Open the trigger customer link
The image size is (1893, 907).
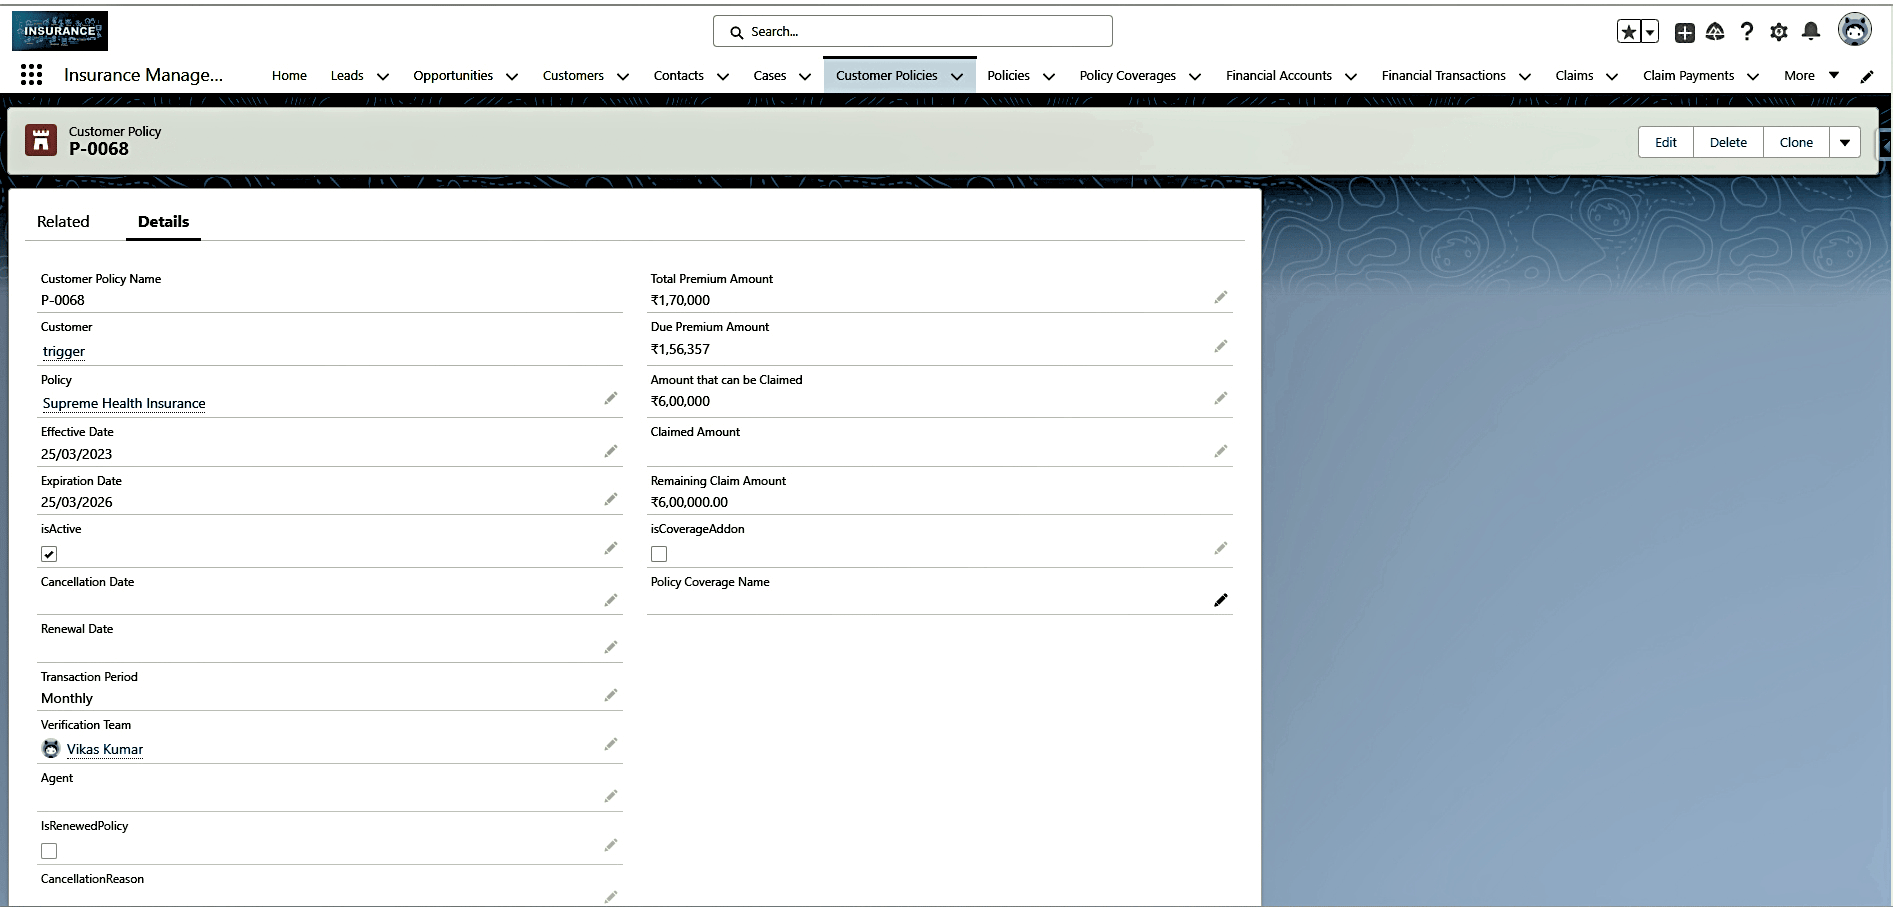pos(64,351)
